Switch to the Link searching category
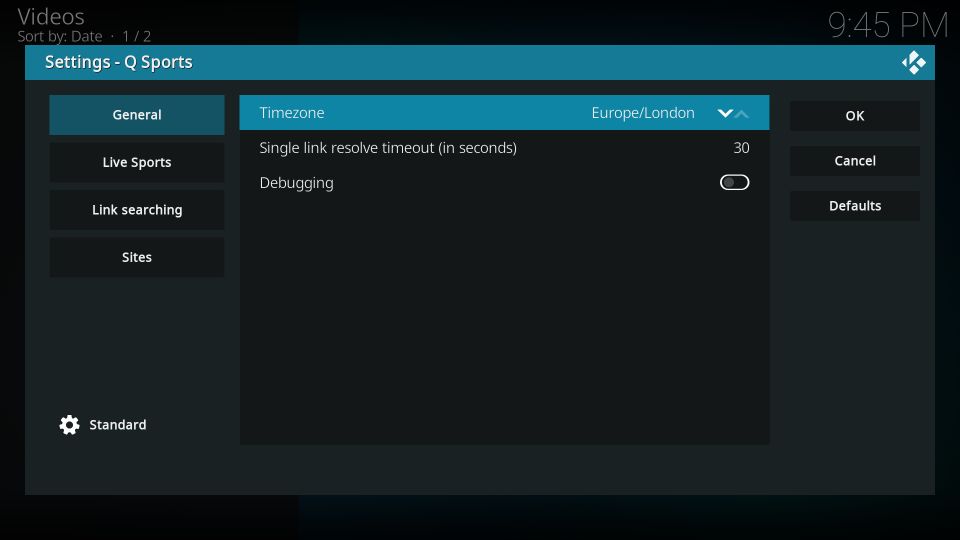The image size is (960, 540). pyautogui.click(x=137, y=210)
